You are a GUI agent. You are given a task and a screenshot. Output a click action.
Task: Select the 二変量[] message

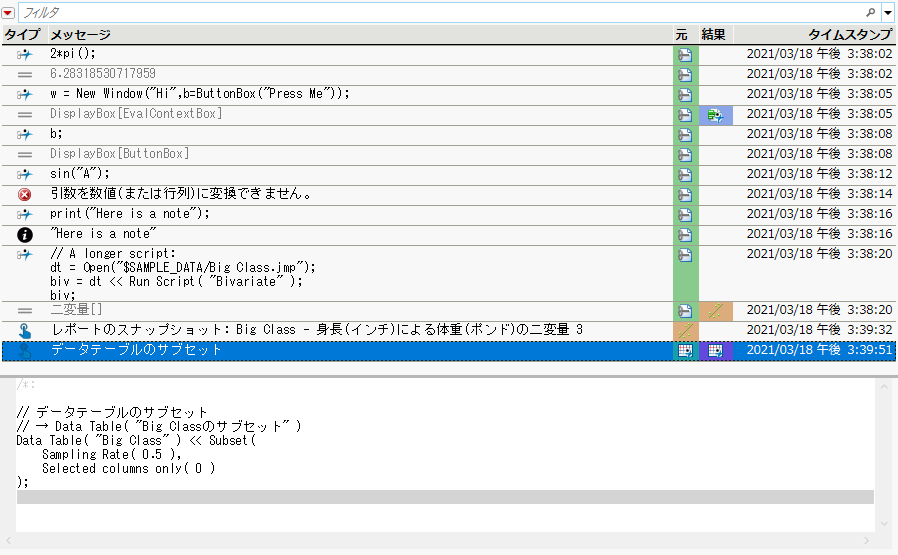[76, 310]
